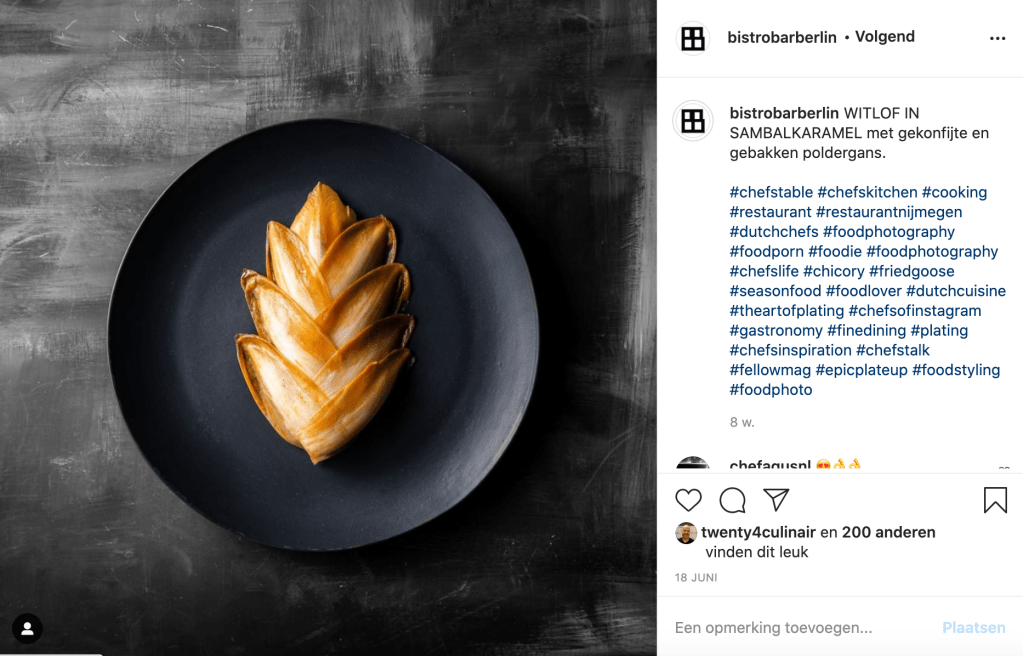The height and width of the screenshot is (656, 1023).
Task: Show tagged people icon on the photo
Action: pyautogui.click(x=27, y=629)
